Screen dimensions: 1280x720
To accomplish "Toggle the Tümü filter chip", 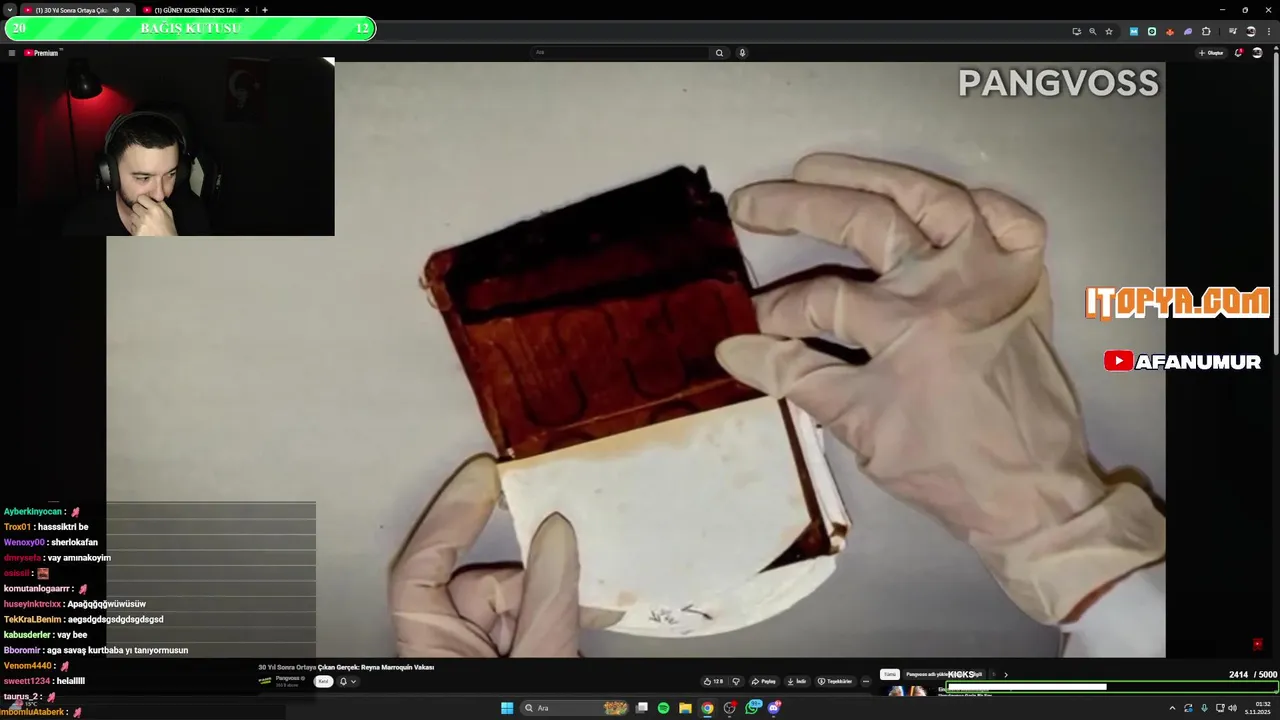I will (890, 675).
